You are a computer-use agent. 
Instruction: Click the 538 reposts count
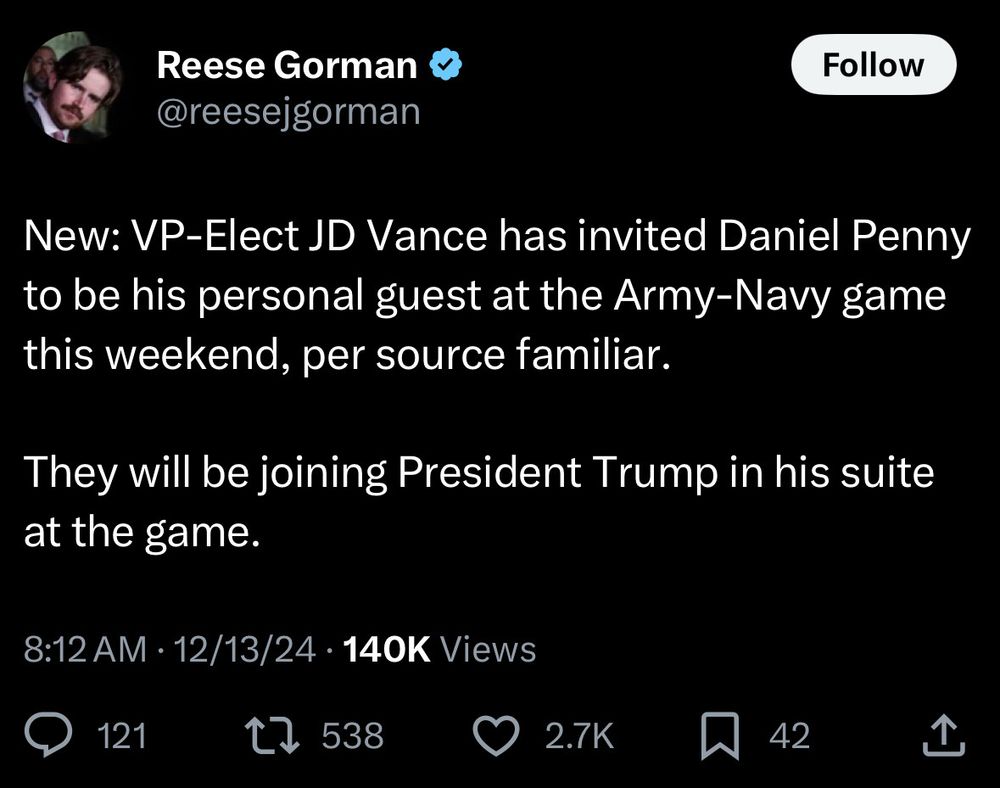(x=353, y=737)
